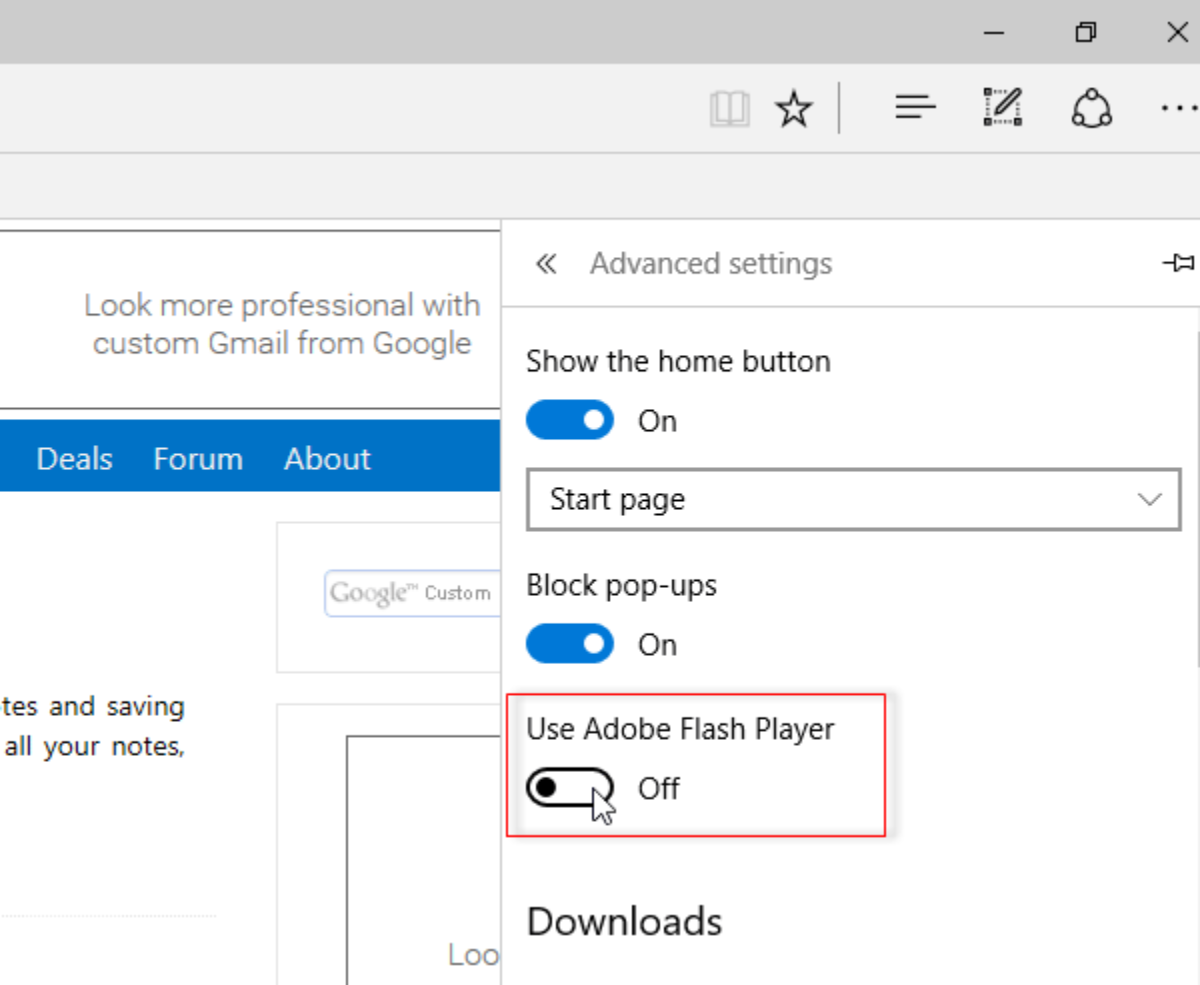Expand the Start page dropdown
This screenshot has height=985, width=1200.
point(853,499)
